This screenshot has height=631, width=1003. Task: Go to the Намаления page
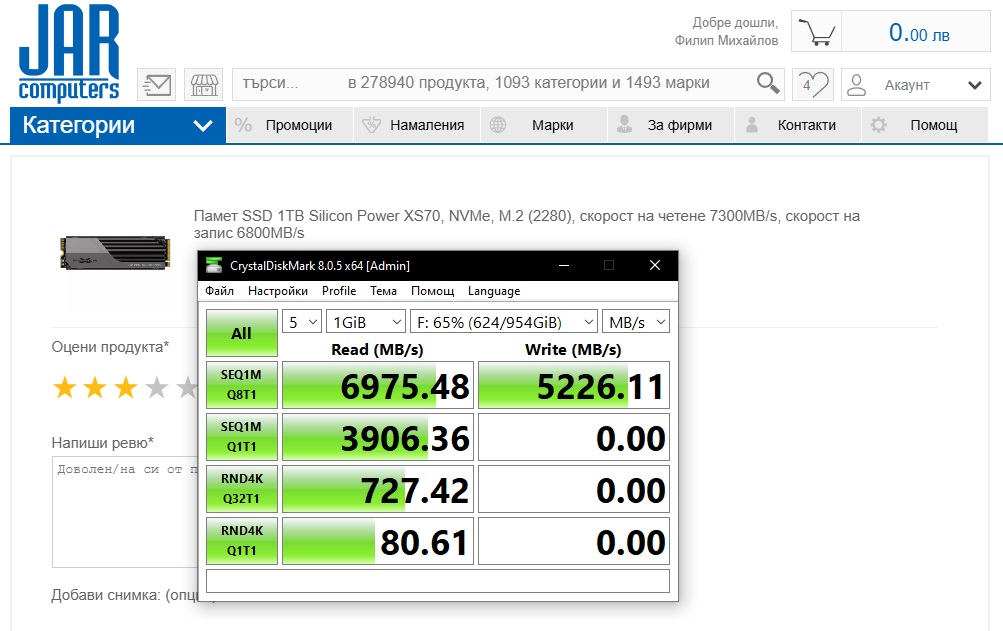point(427,125)
